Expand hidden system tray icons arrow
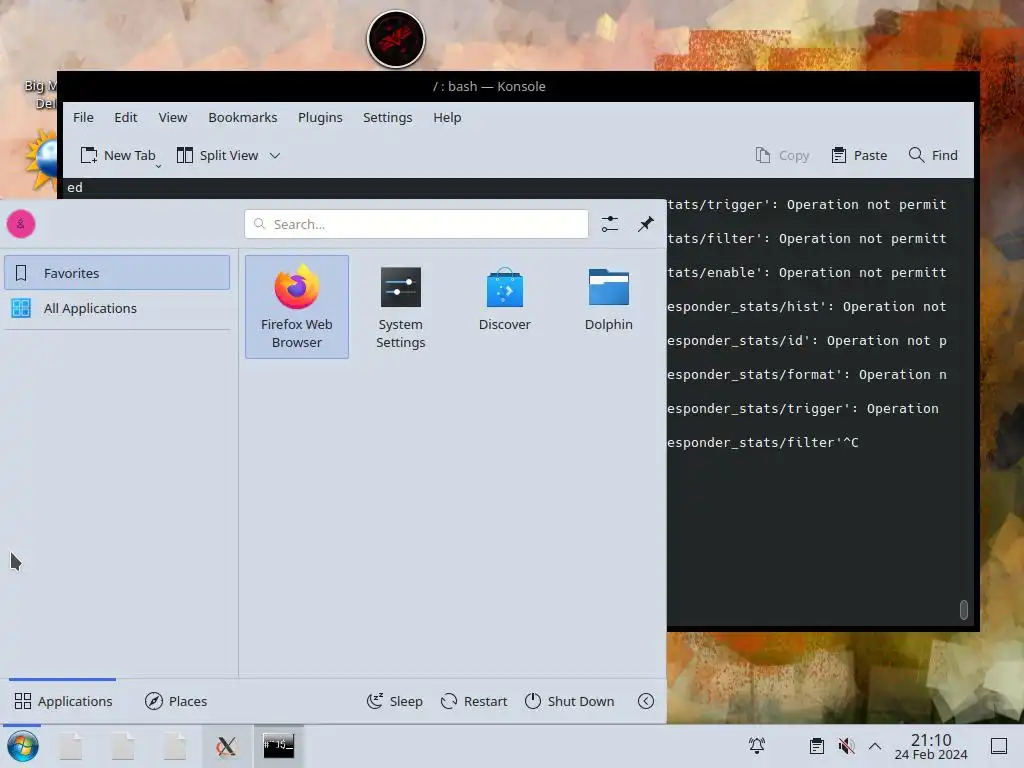The height and width of the screenshot is (768, 1024). (x=875, y=746)
